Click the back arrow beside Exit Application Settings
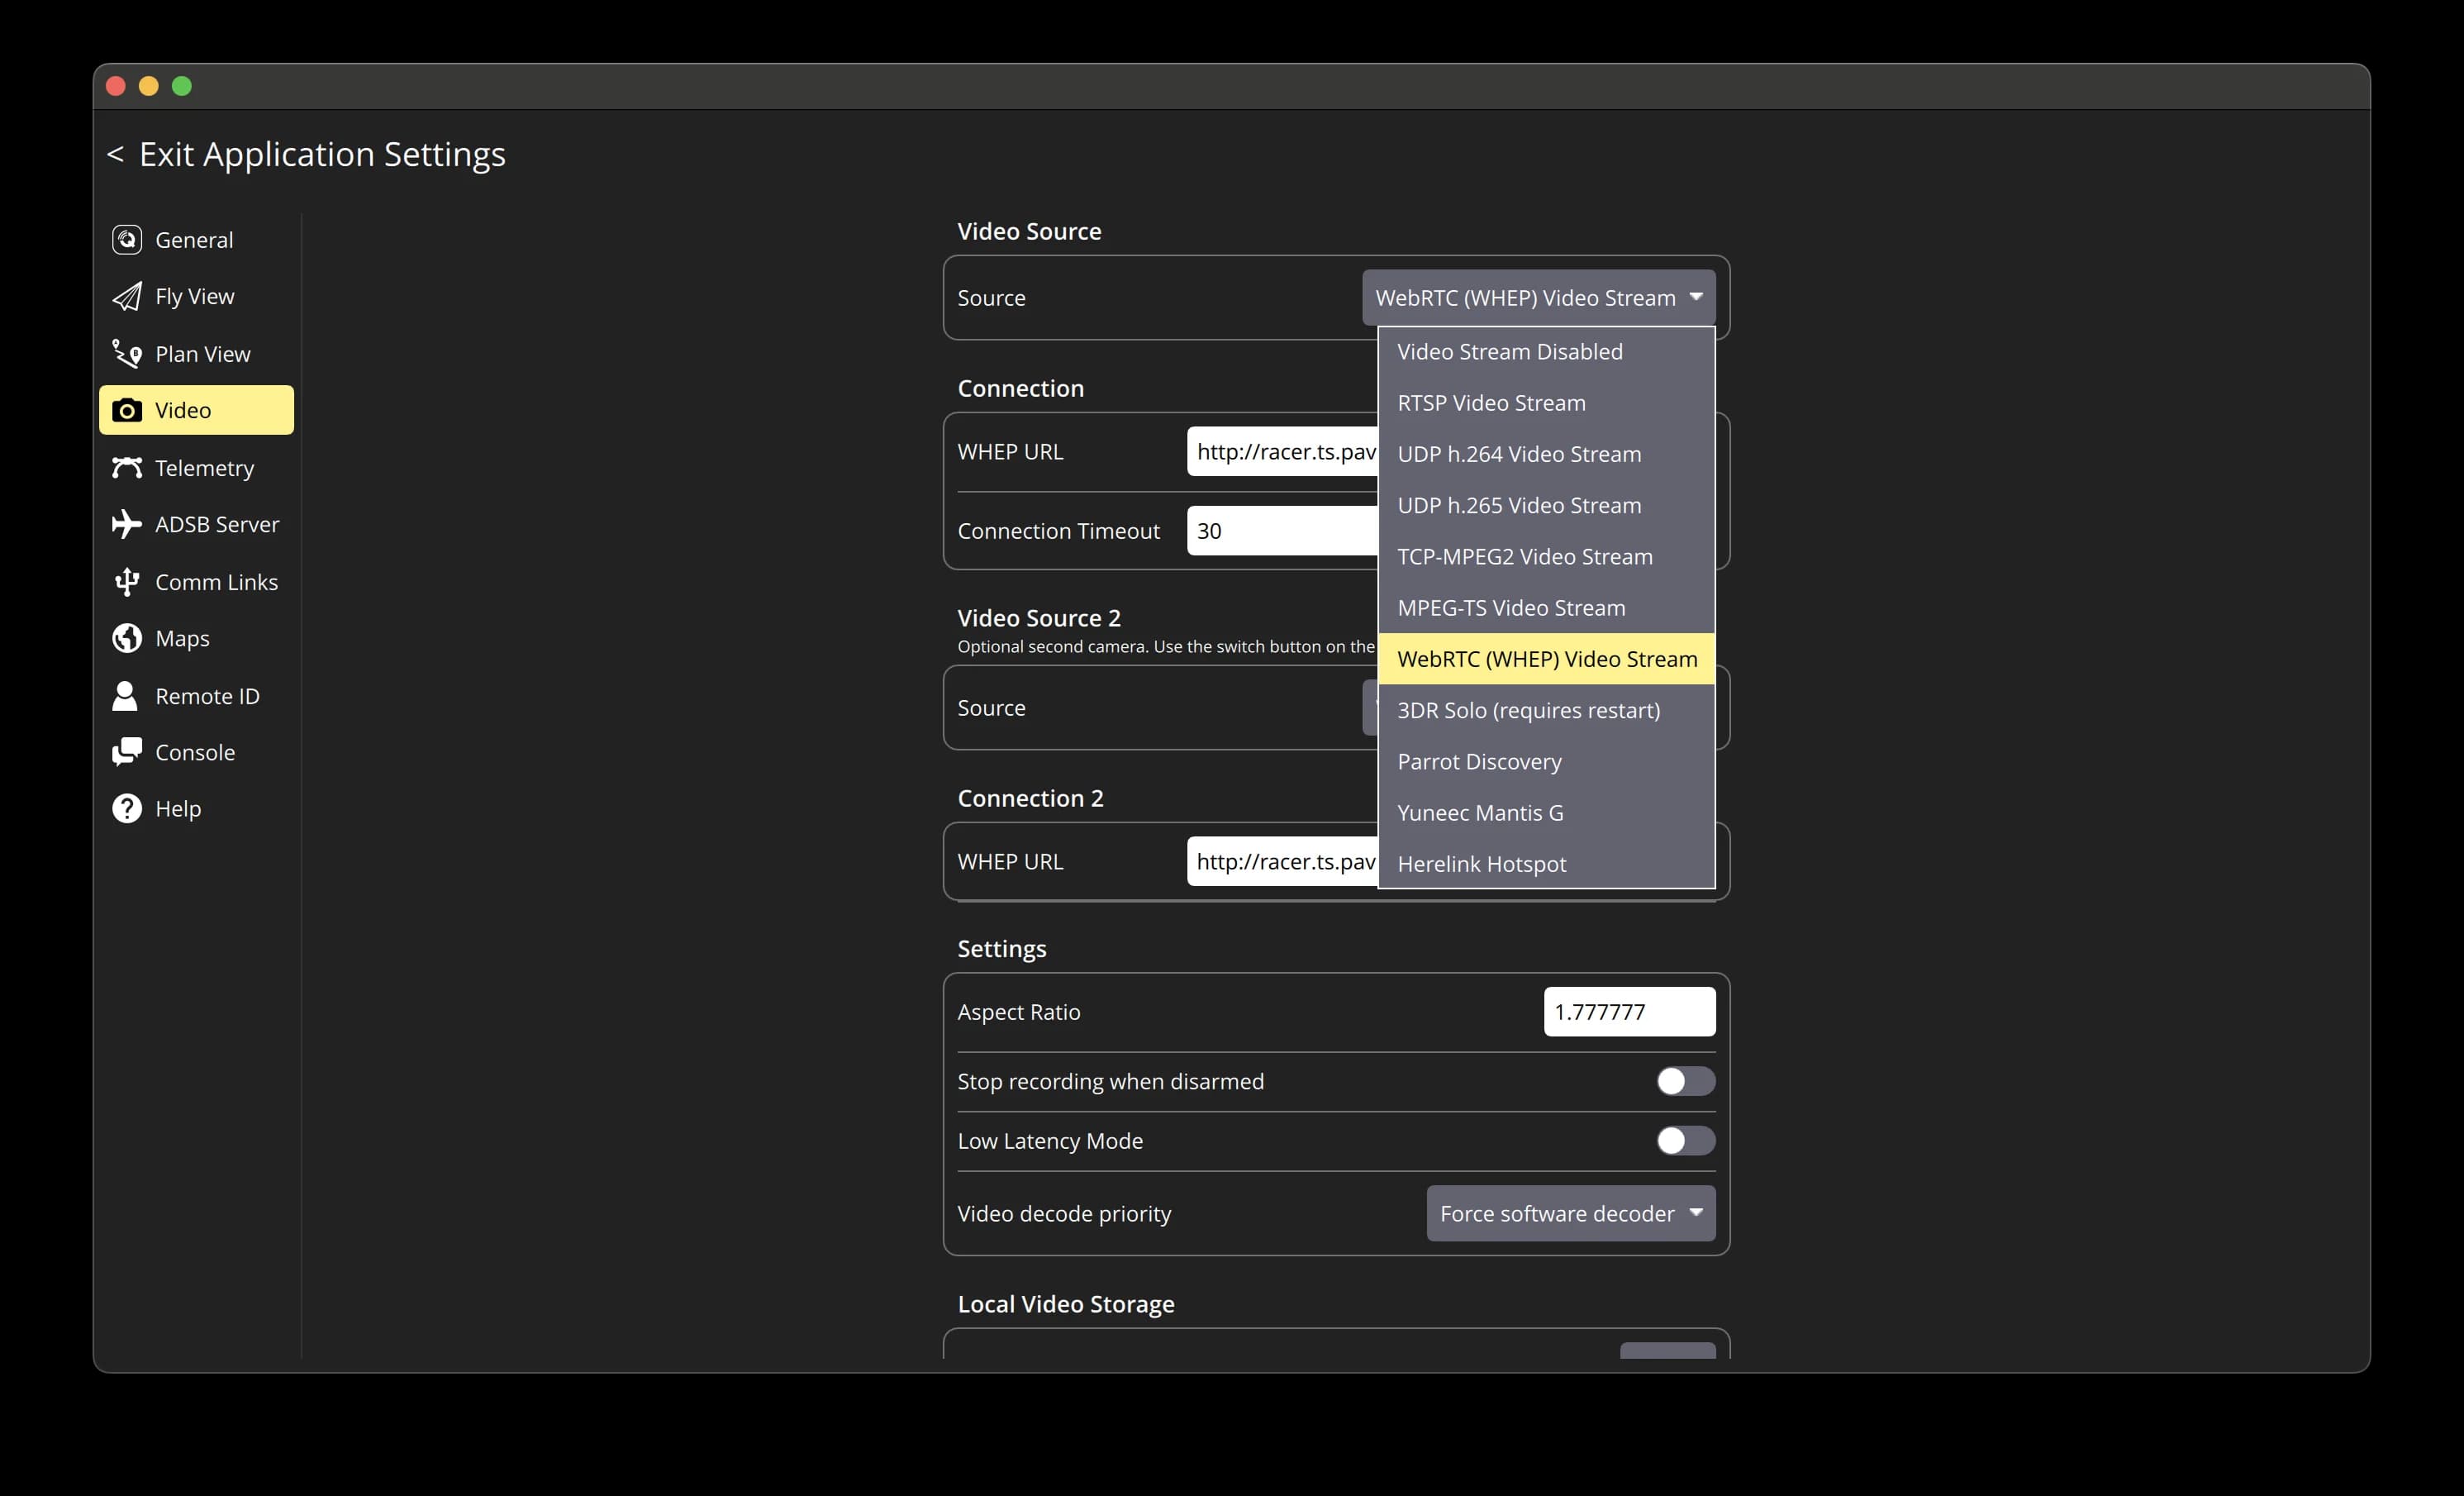The width and height of the screenshot is (2464, 1496). coord(115,154)
